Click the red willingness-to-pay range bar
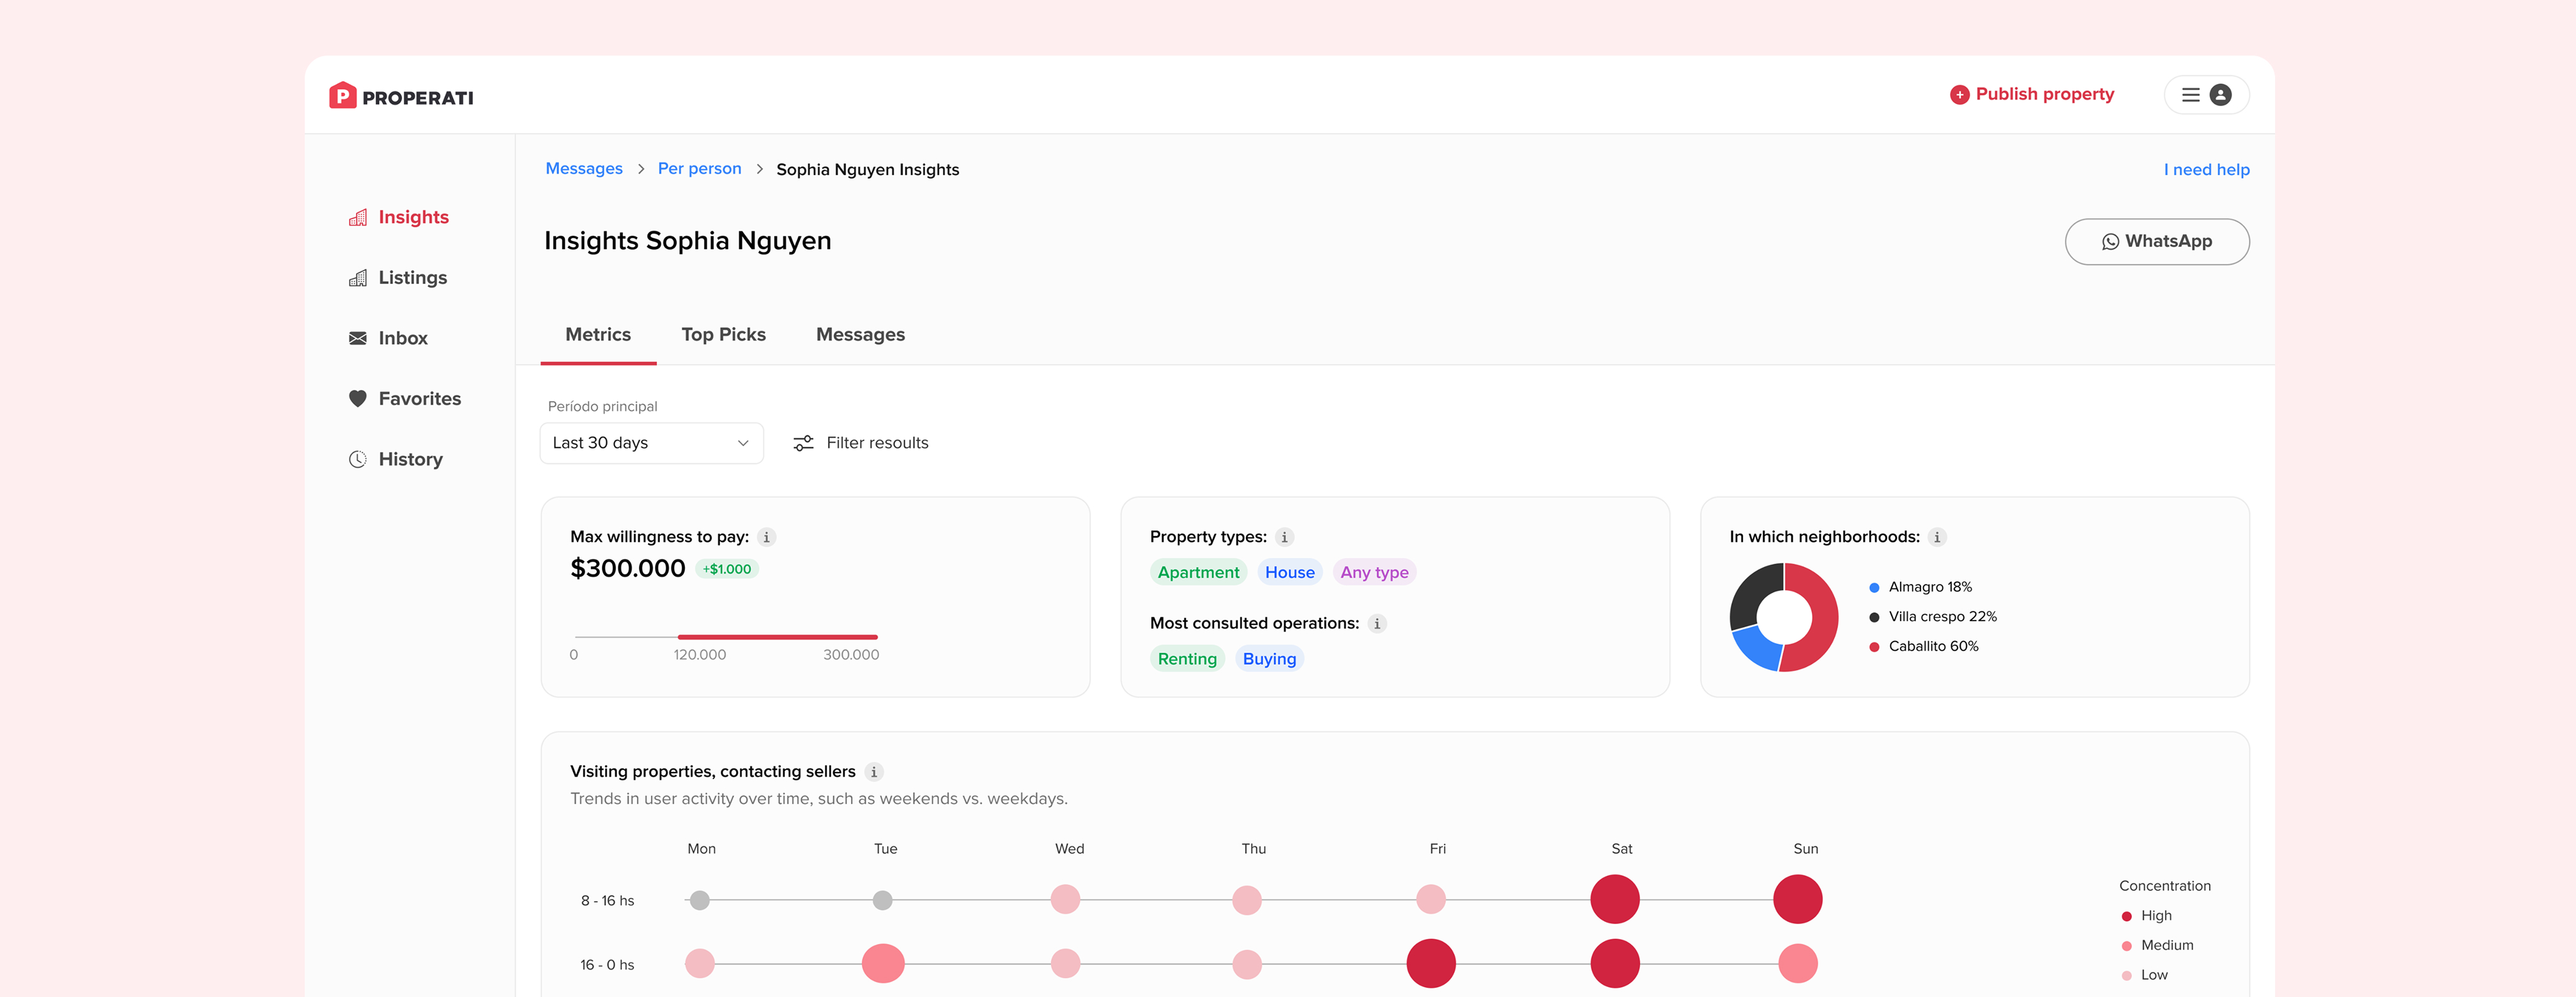This screenshot has height=997, width=2576. click(777, 637)
